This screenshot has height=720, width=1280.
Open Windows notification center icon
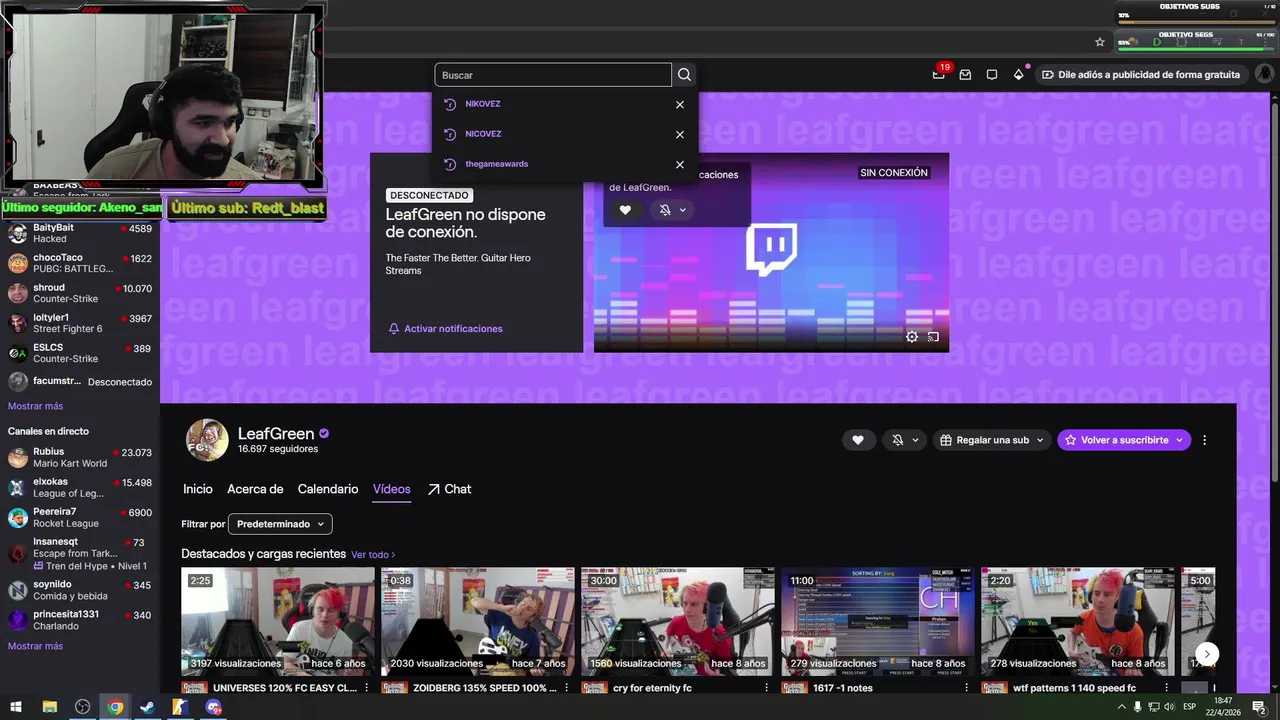tap(1259, 707)
